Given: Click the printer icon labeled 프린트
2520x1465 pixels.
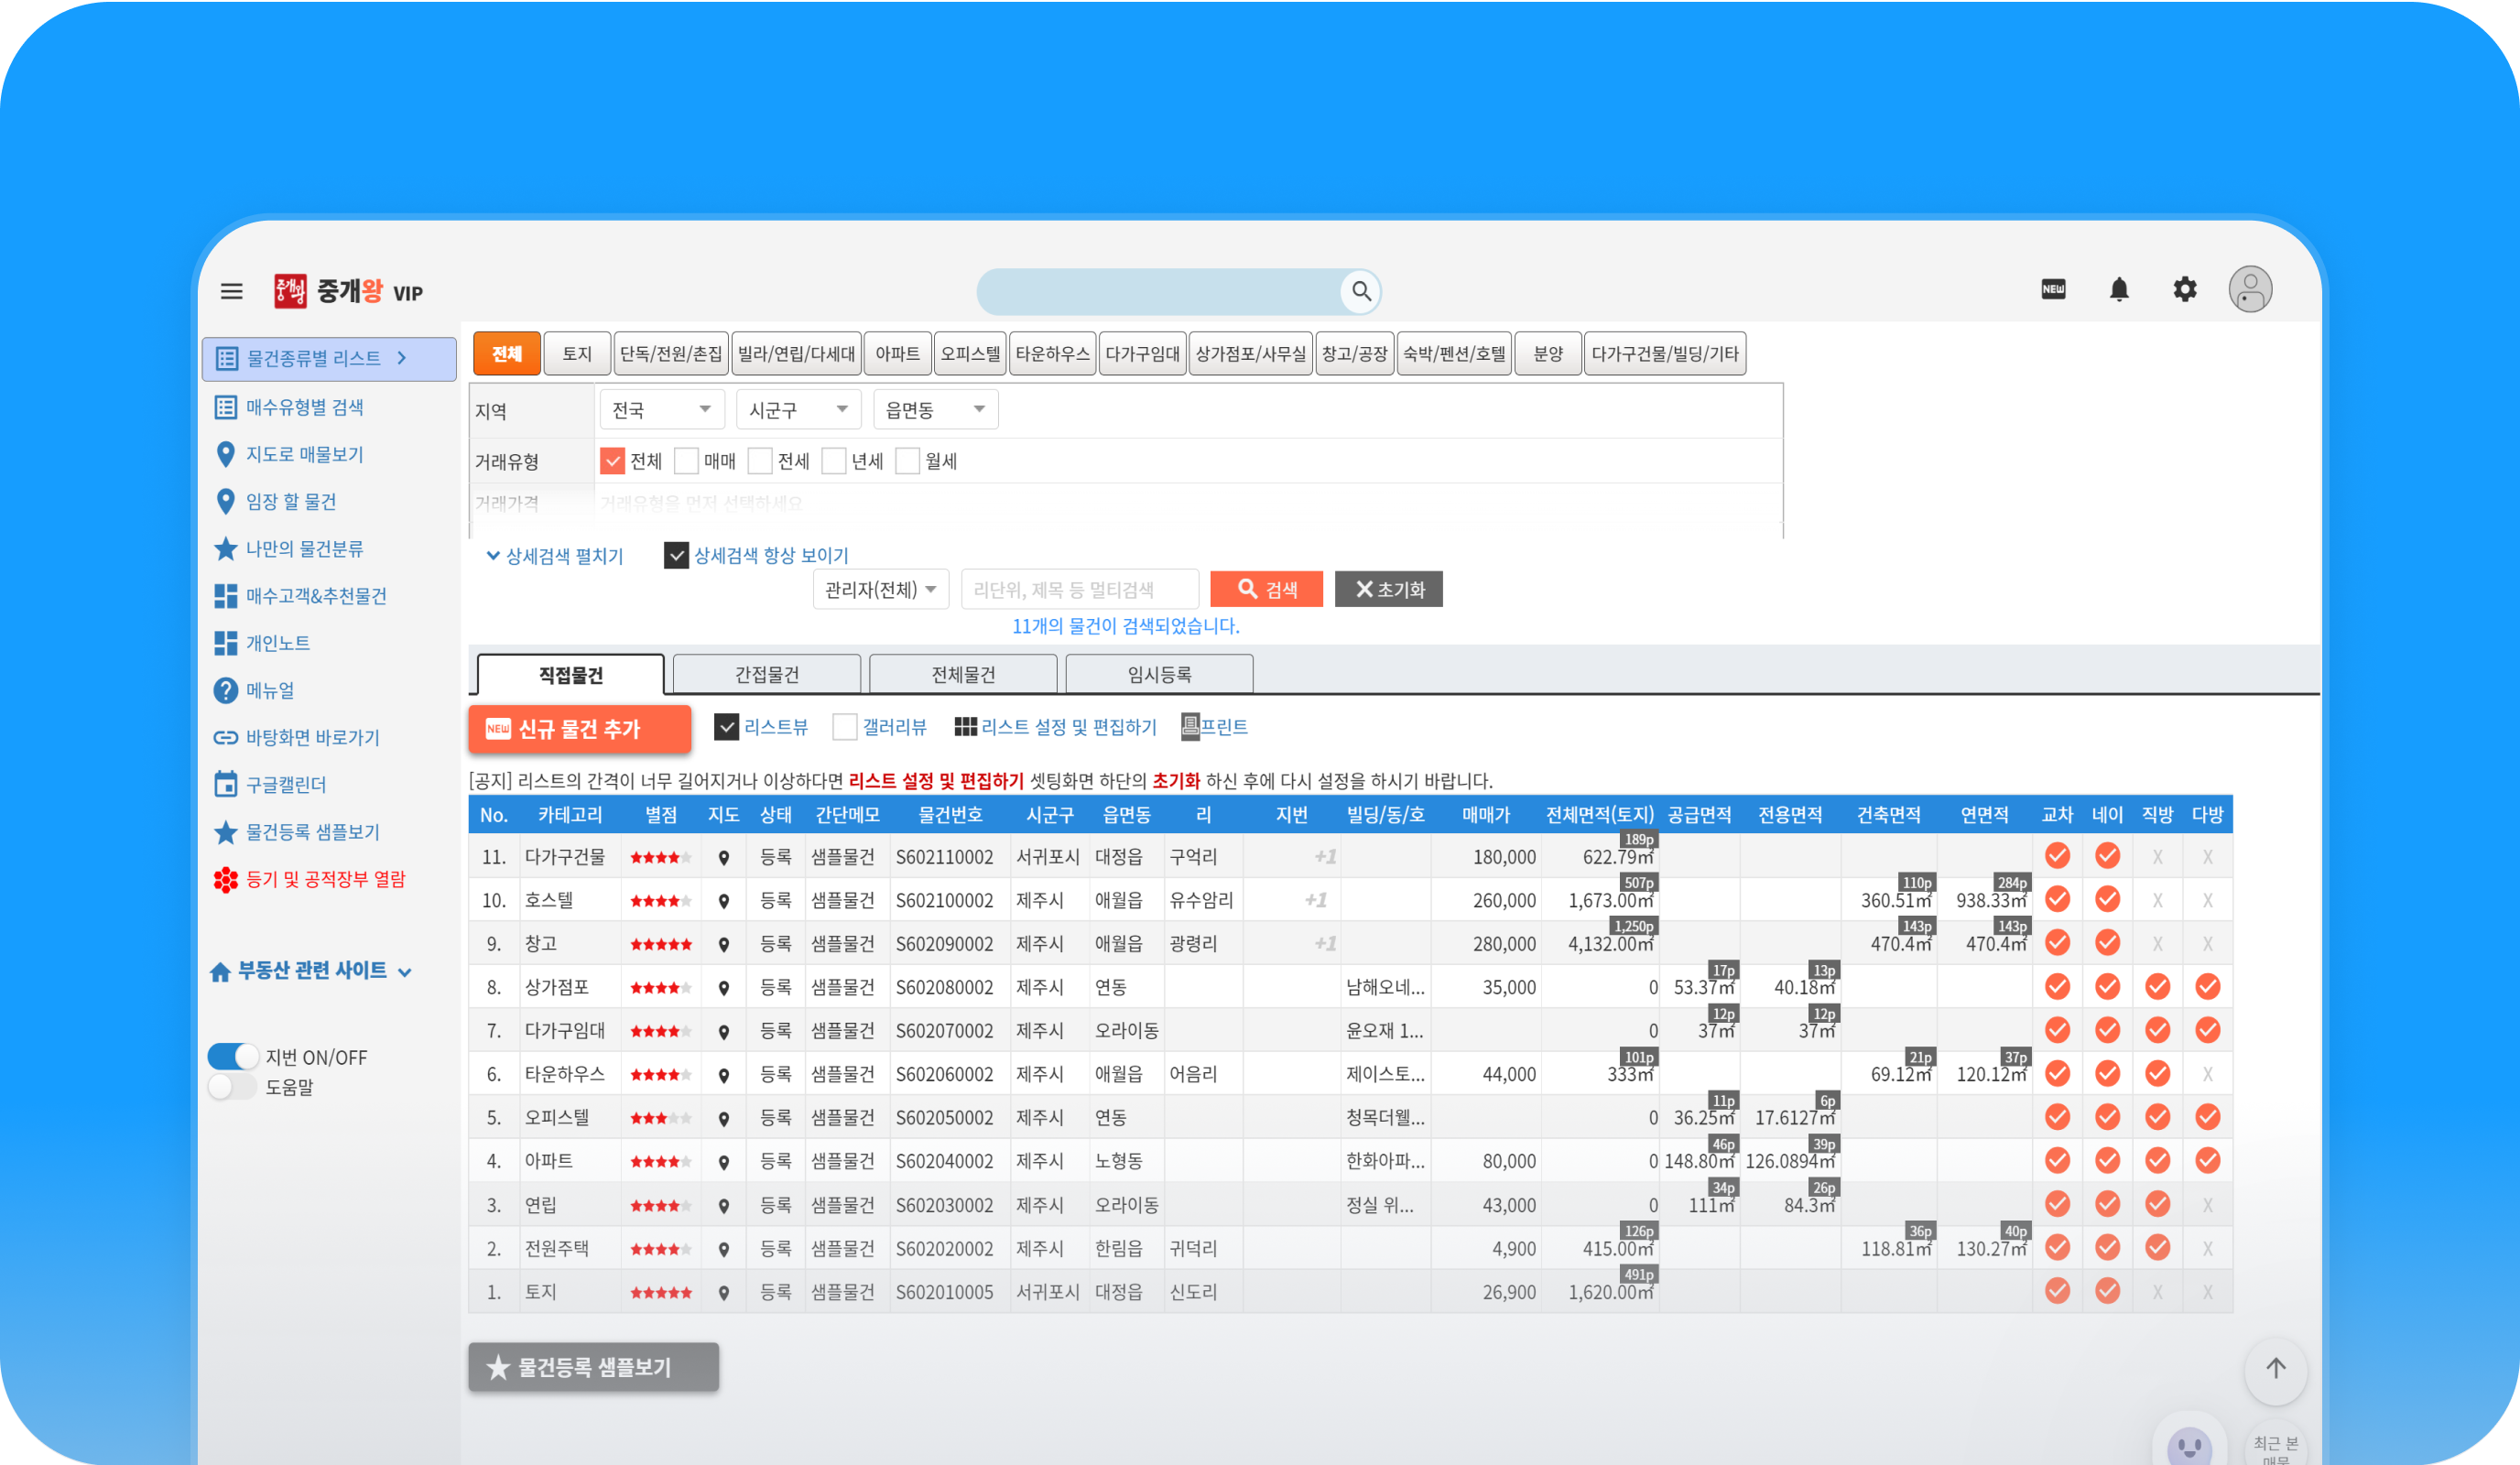Looking at the screenshot, I should 1190,727.
